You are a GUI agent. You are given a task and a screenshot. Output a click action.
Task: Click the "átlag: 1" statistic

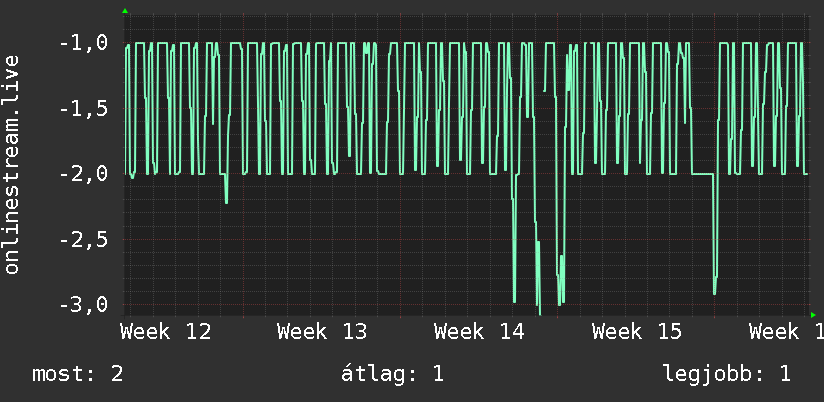pyautogui.click(x=392, y=374)
